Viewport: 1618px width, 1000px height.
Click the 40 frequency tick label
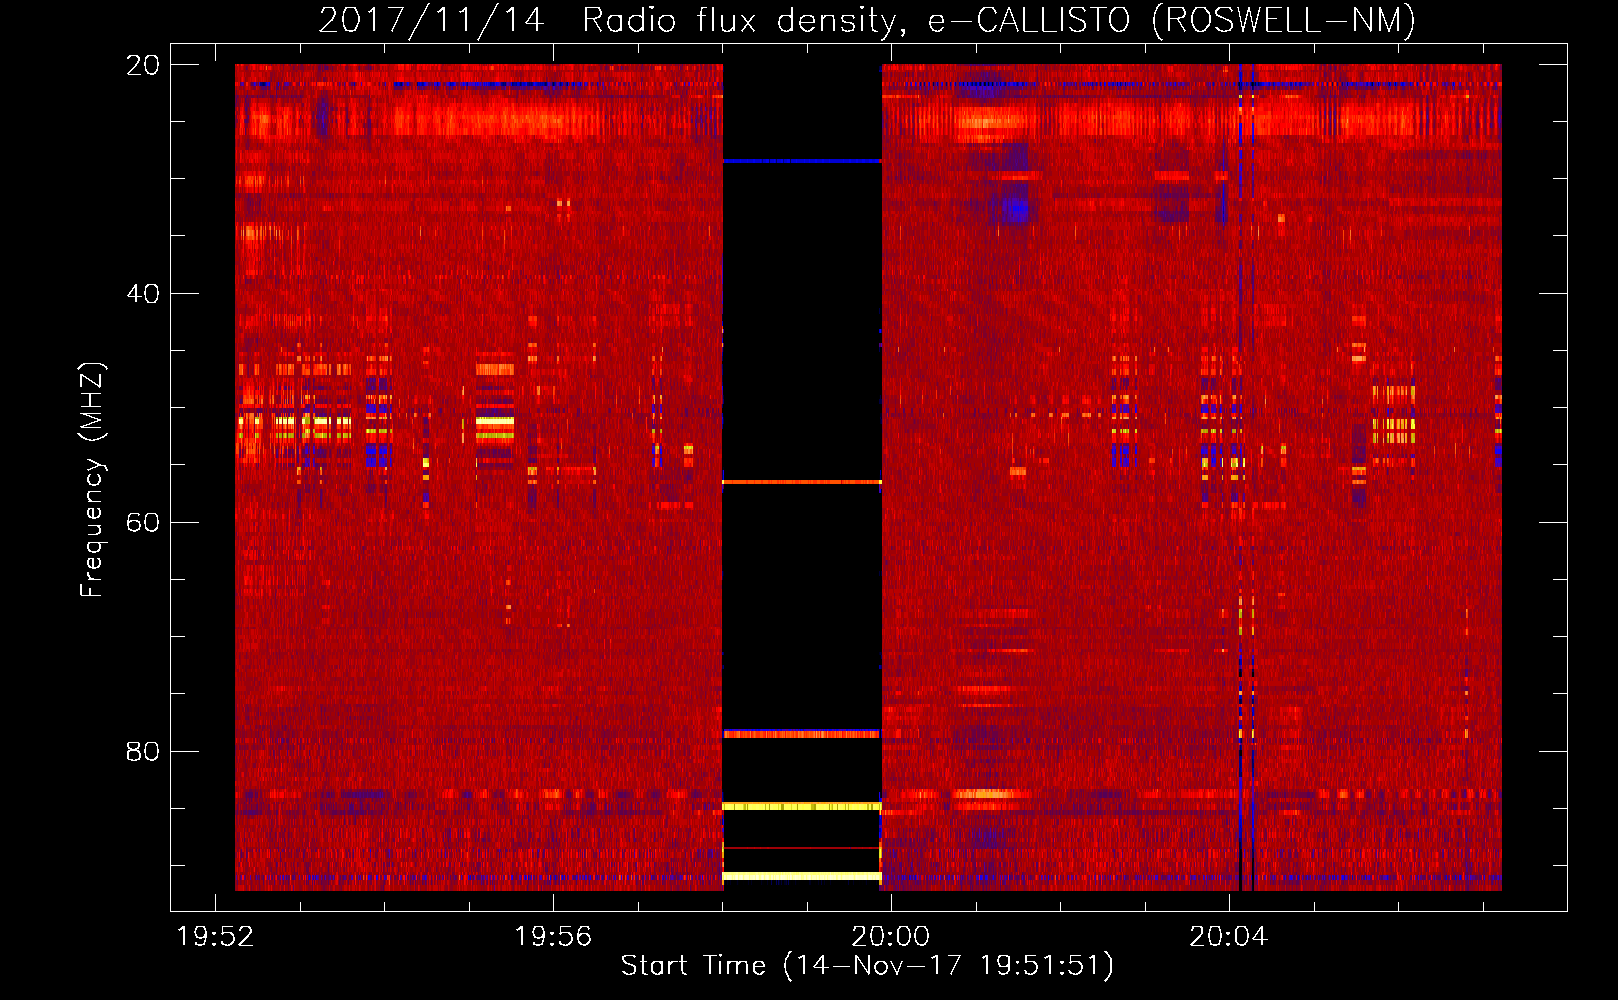point(143,294)
